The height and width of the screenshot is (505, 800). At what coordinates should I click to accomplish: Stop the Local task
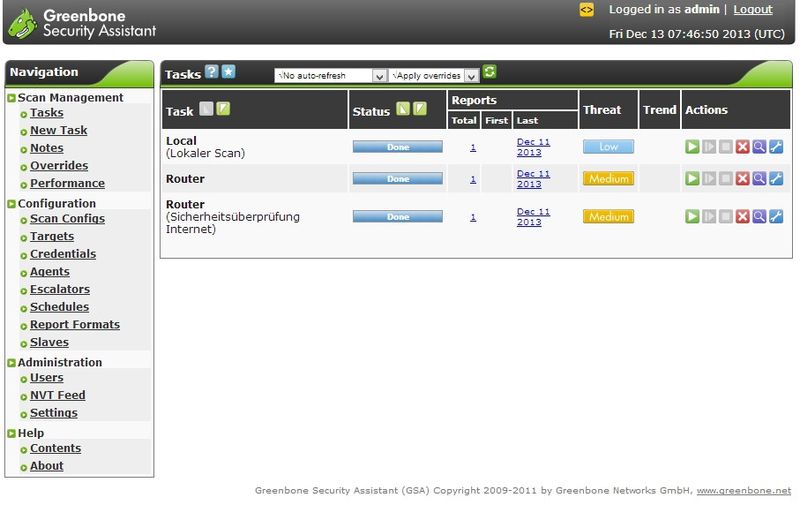point(726,147)
